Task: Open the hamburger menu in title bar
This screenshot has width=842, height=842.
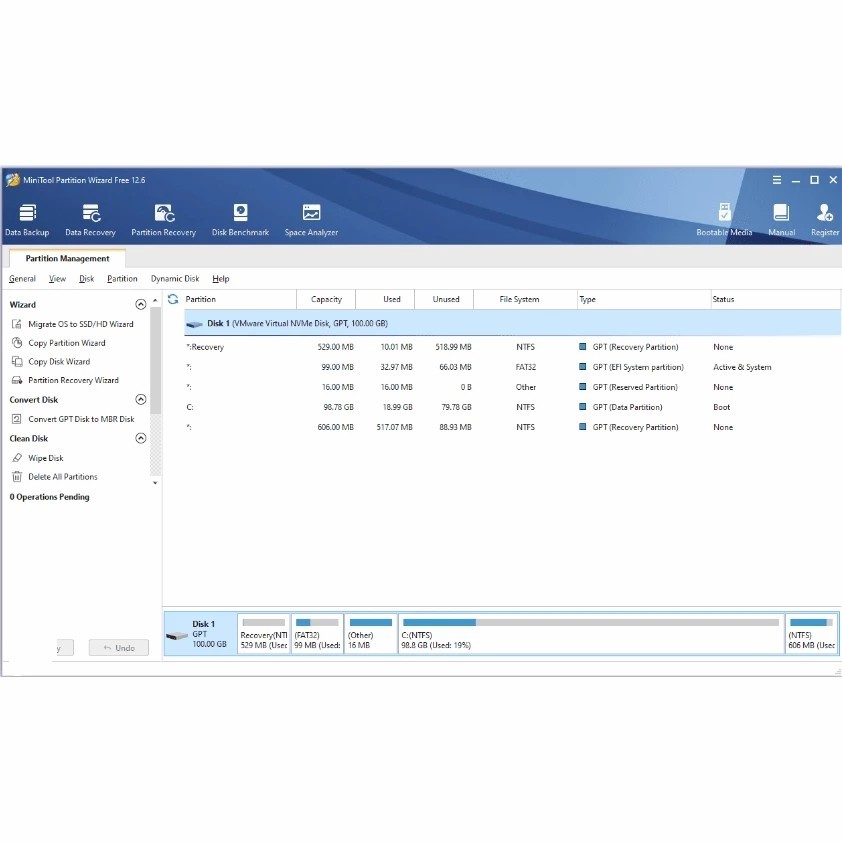Action: [x=776, y=180]
